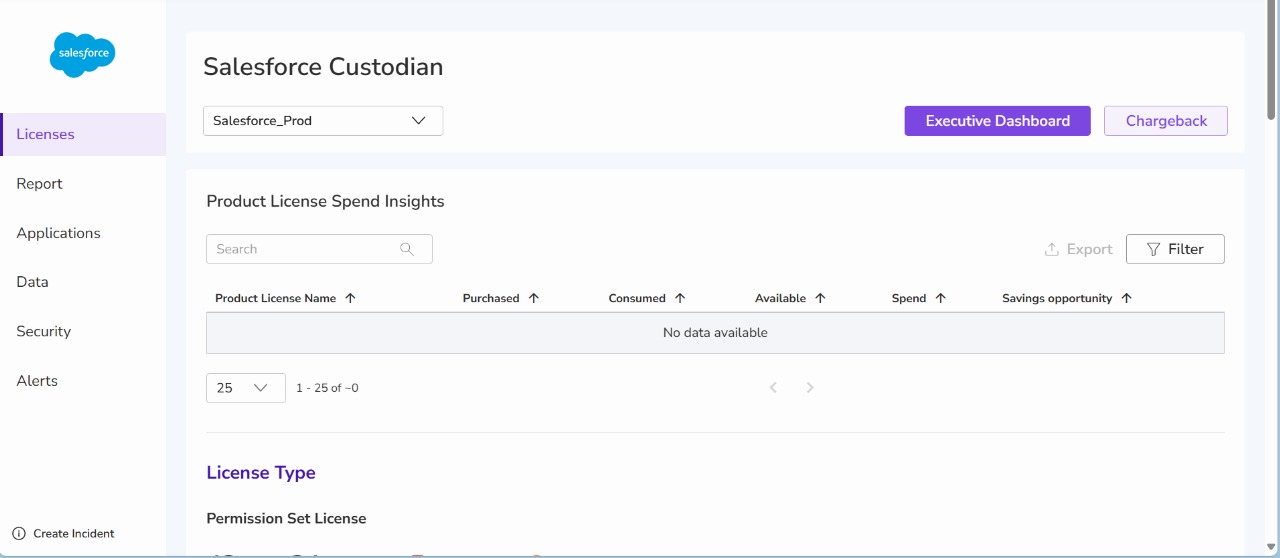1280x558 pixels.
Task: Sort by Available column arrow
Action: click(821, 298)
